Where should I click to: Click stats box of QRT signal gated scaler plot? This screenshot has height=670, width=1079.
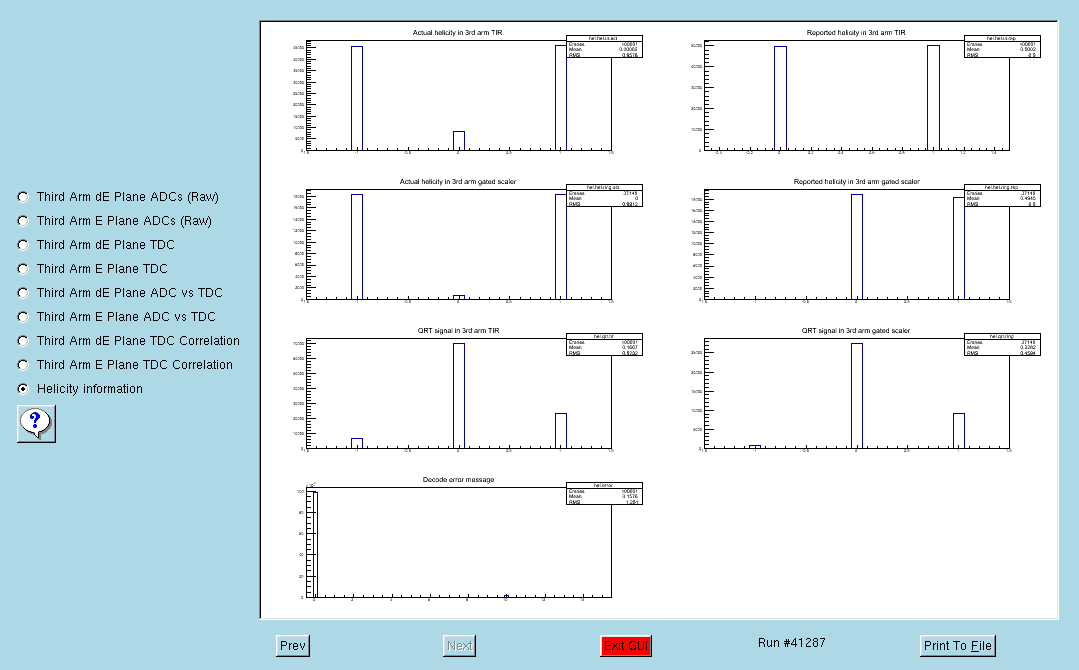pos(1002,344)
